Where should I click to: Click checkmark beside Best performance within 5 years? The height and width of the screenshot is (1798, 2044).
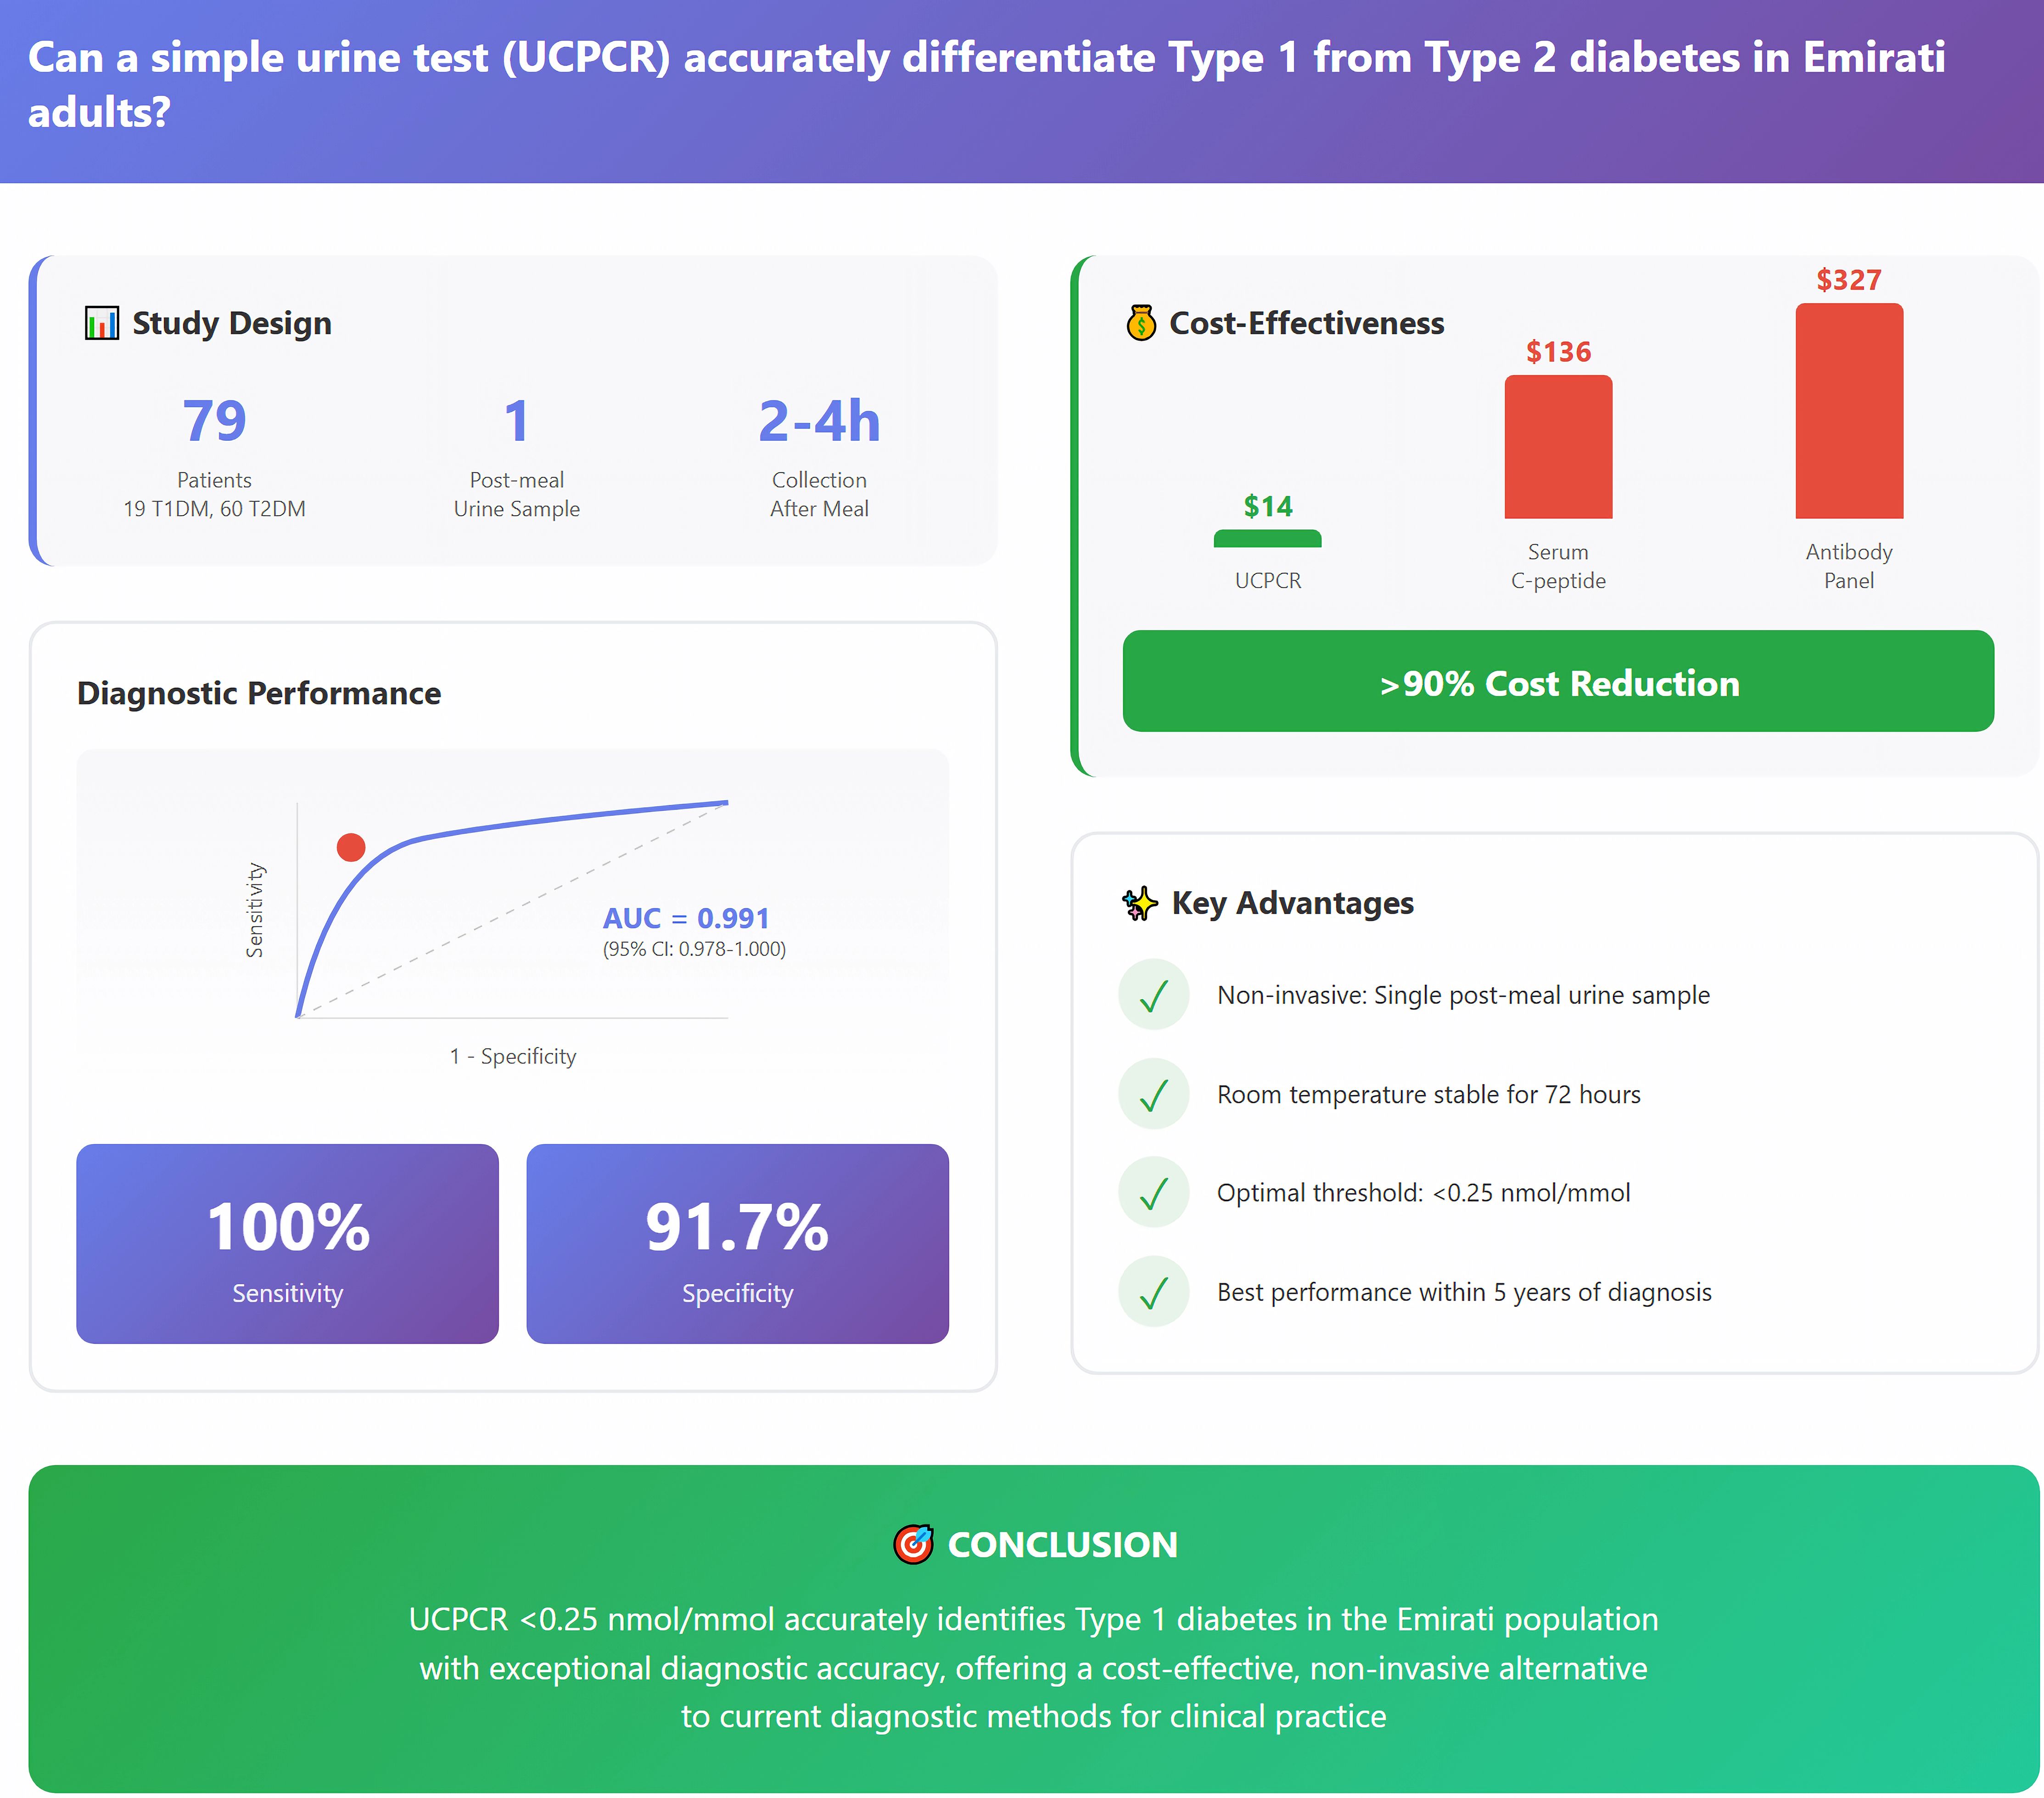[1153, 1292]
